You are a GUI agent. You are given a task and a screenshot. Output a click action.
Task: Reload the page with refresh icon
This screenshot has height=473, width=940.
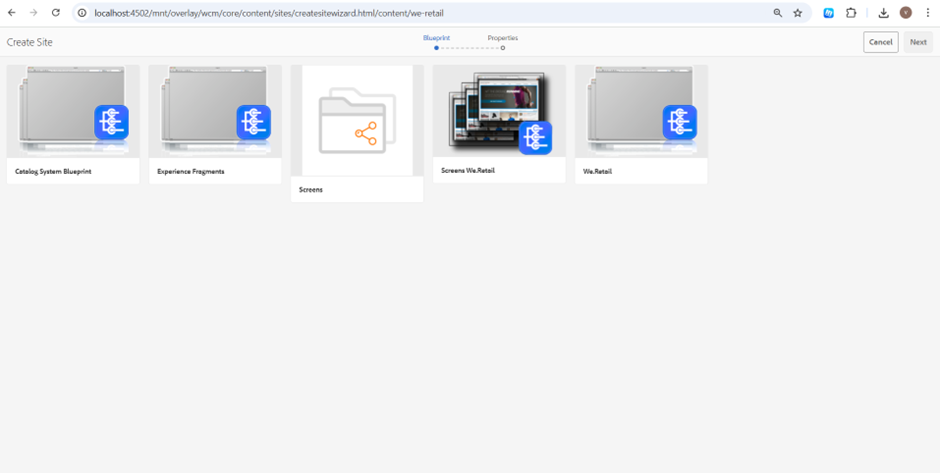55,13
